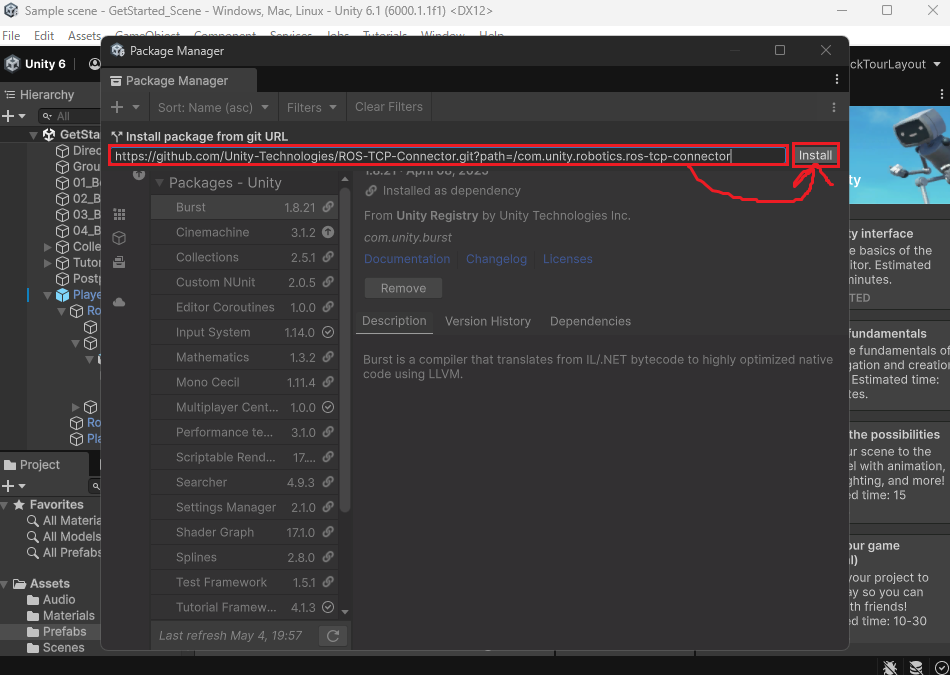950x675 pixels.
Task: Click the check circle on Tutorial Framework row
Action: coord(328,607)
